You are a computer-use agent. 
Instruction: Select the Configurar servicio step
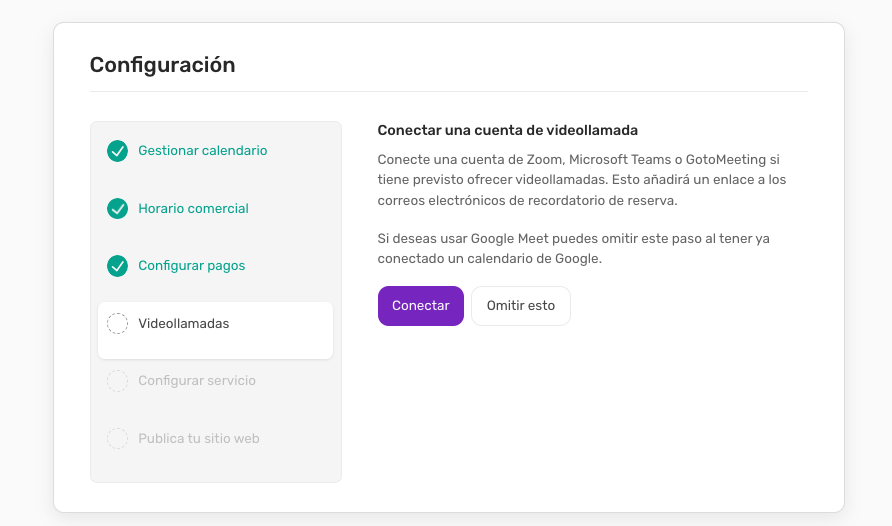[x=197, y=381]
